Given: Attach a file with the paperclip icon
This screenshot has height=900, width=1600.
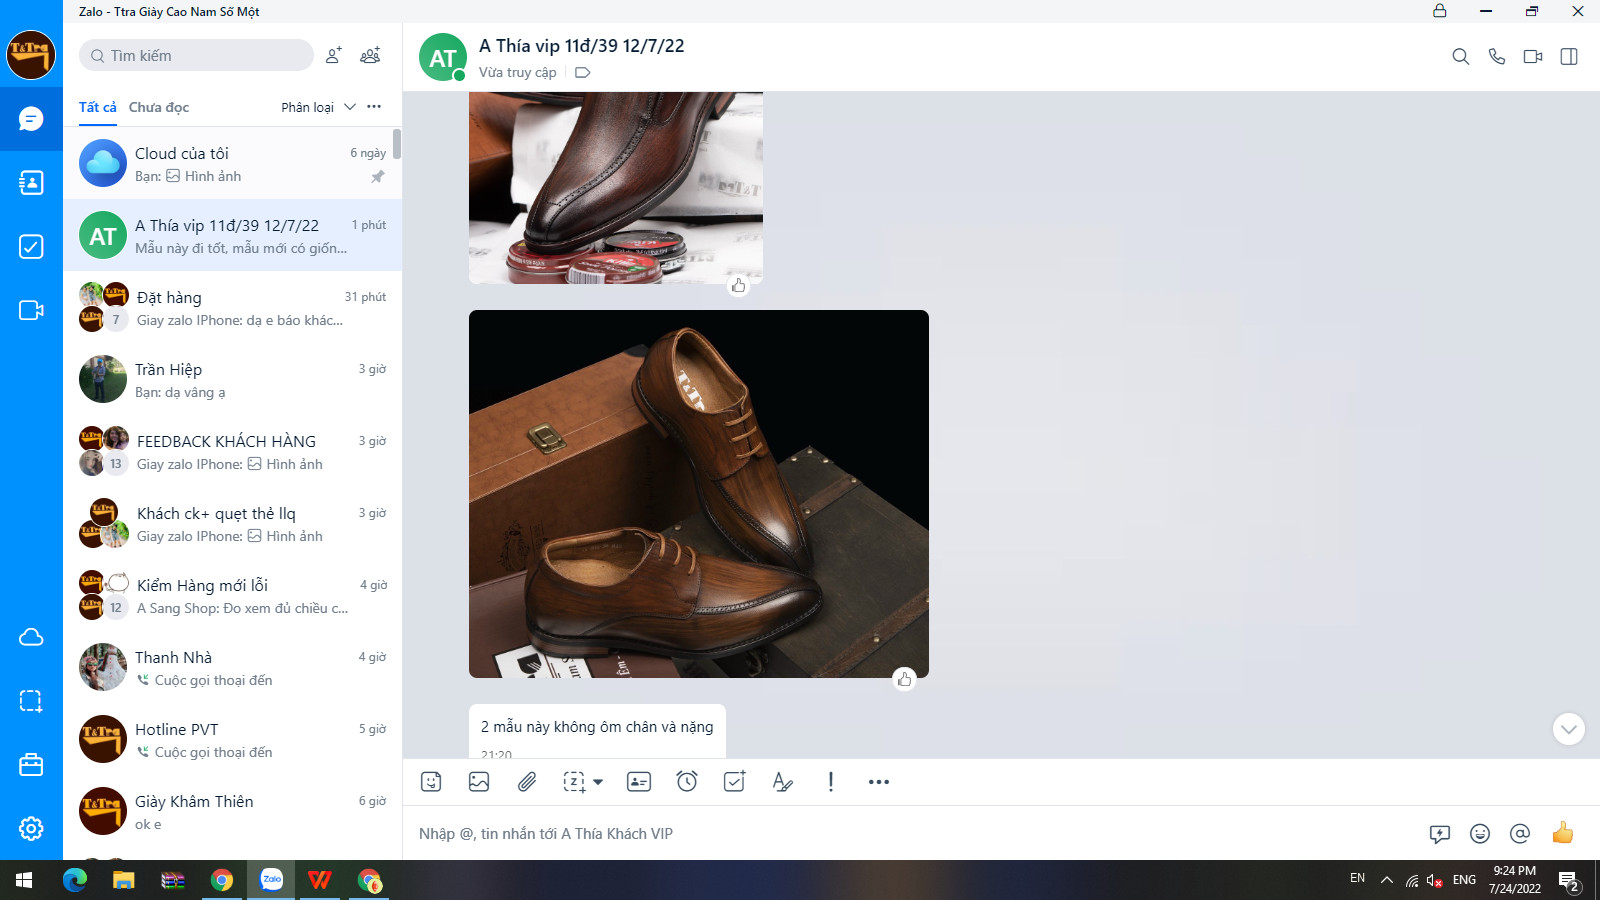Looking at the screenshot, I should coord(527,782).
